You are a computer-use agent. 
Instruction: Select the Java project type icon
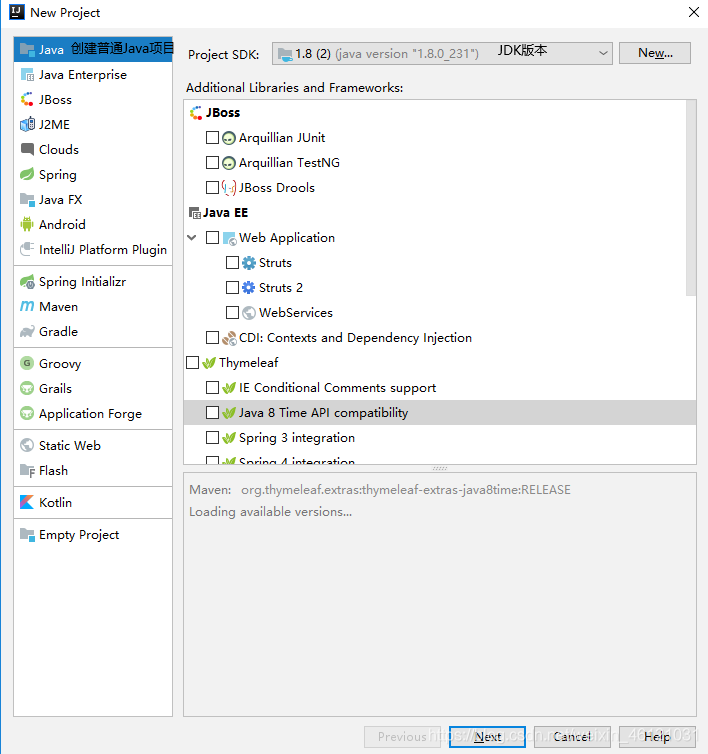tap(27, 50)
